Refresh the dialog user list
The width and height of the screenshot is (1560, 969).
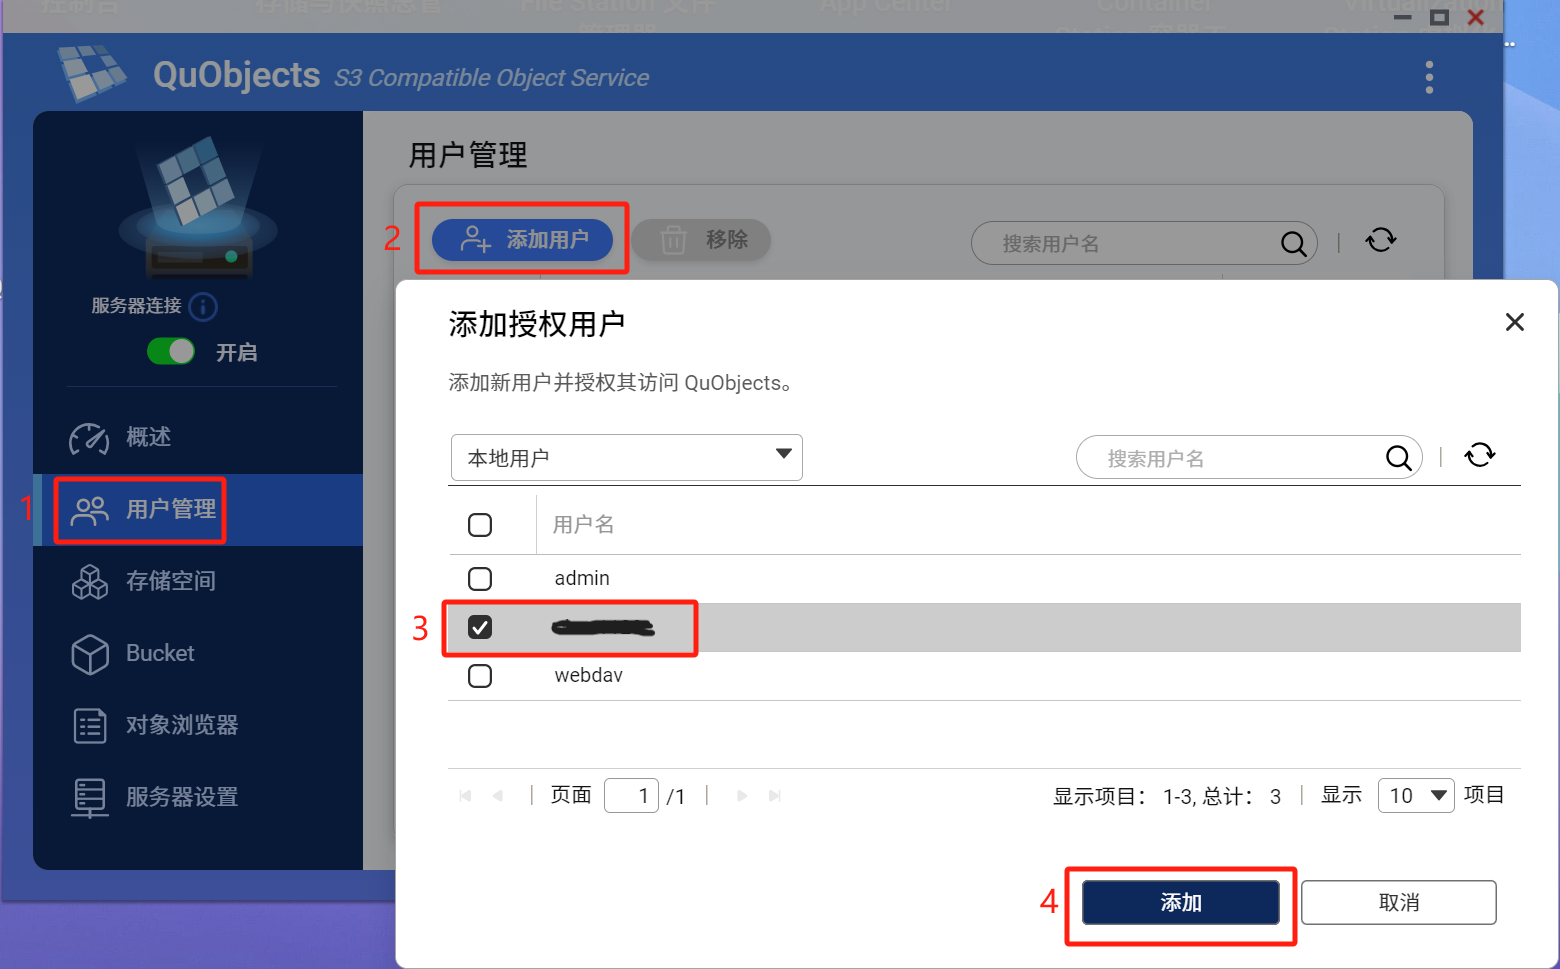coord(1480,455)
